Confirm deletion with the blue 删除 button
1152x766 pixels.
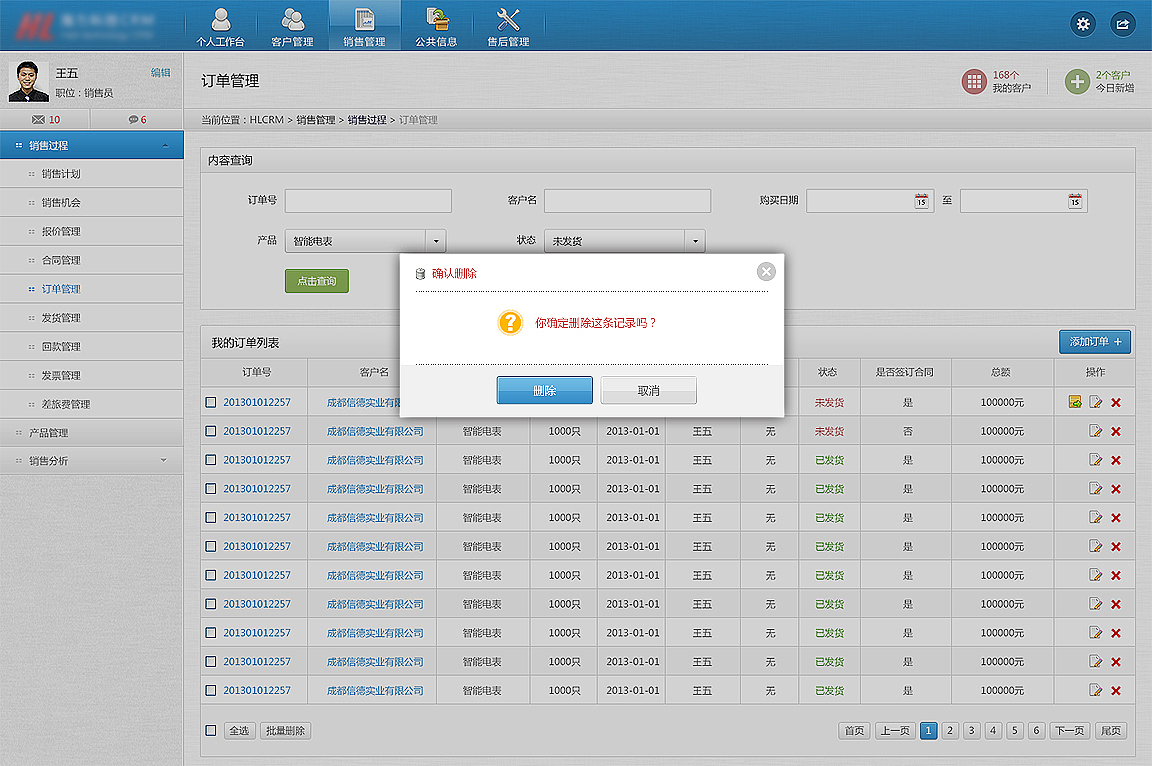[x=544, y=390]
